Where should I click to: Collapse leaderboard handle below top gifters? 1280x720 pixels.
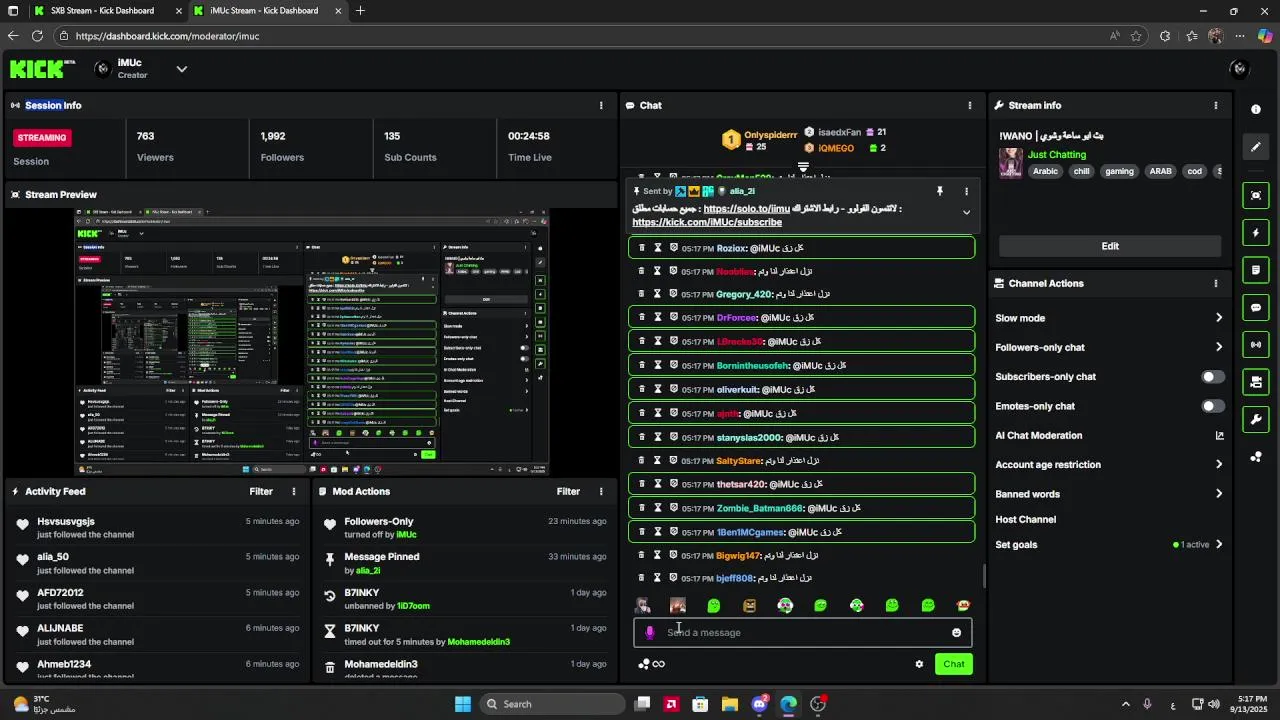click(x=803, y=167)
